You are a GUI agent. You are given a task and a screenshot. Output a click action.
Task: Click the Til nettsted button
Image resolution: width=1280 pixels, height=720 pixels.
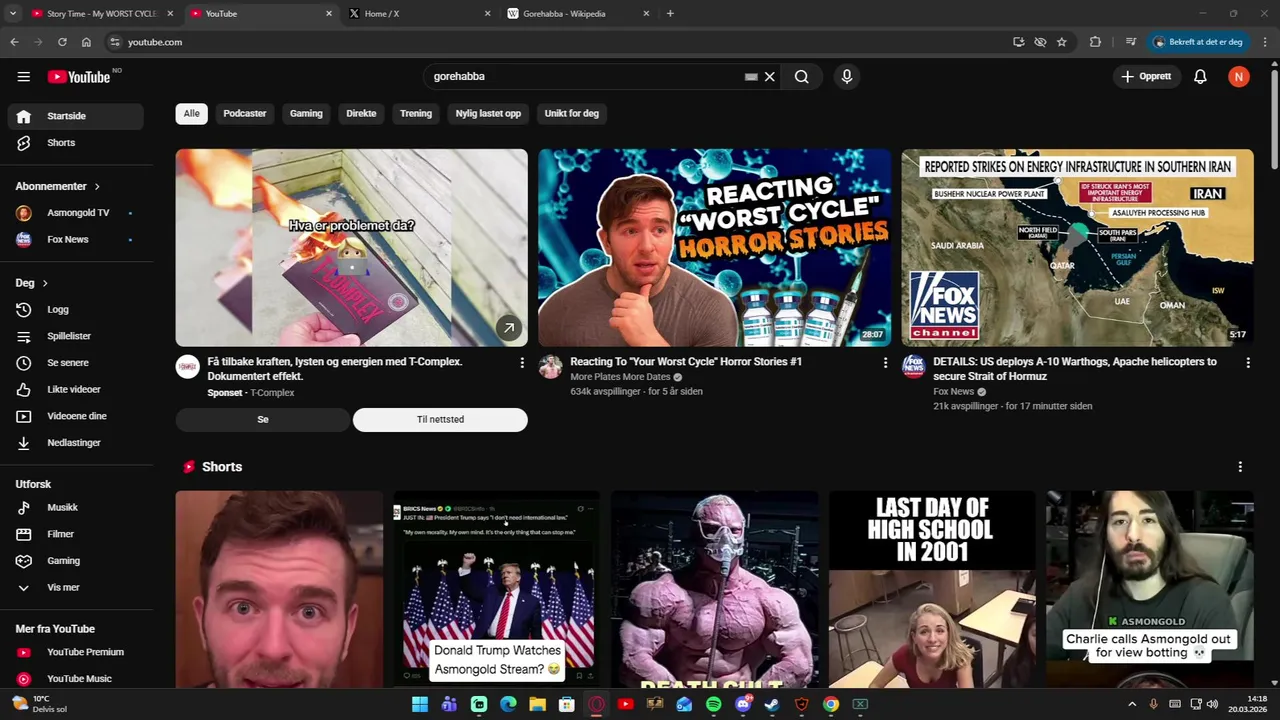(x=440, y=420)
